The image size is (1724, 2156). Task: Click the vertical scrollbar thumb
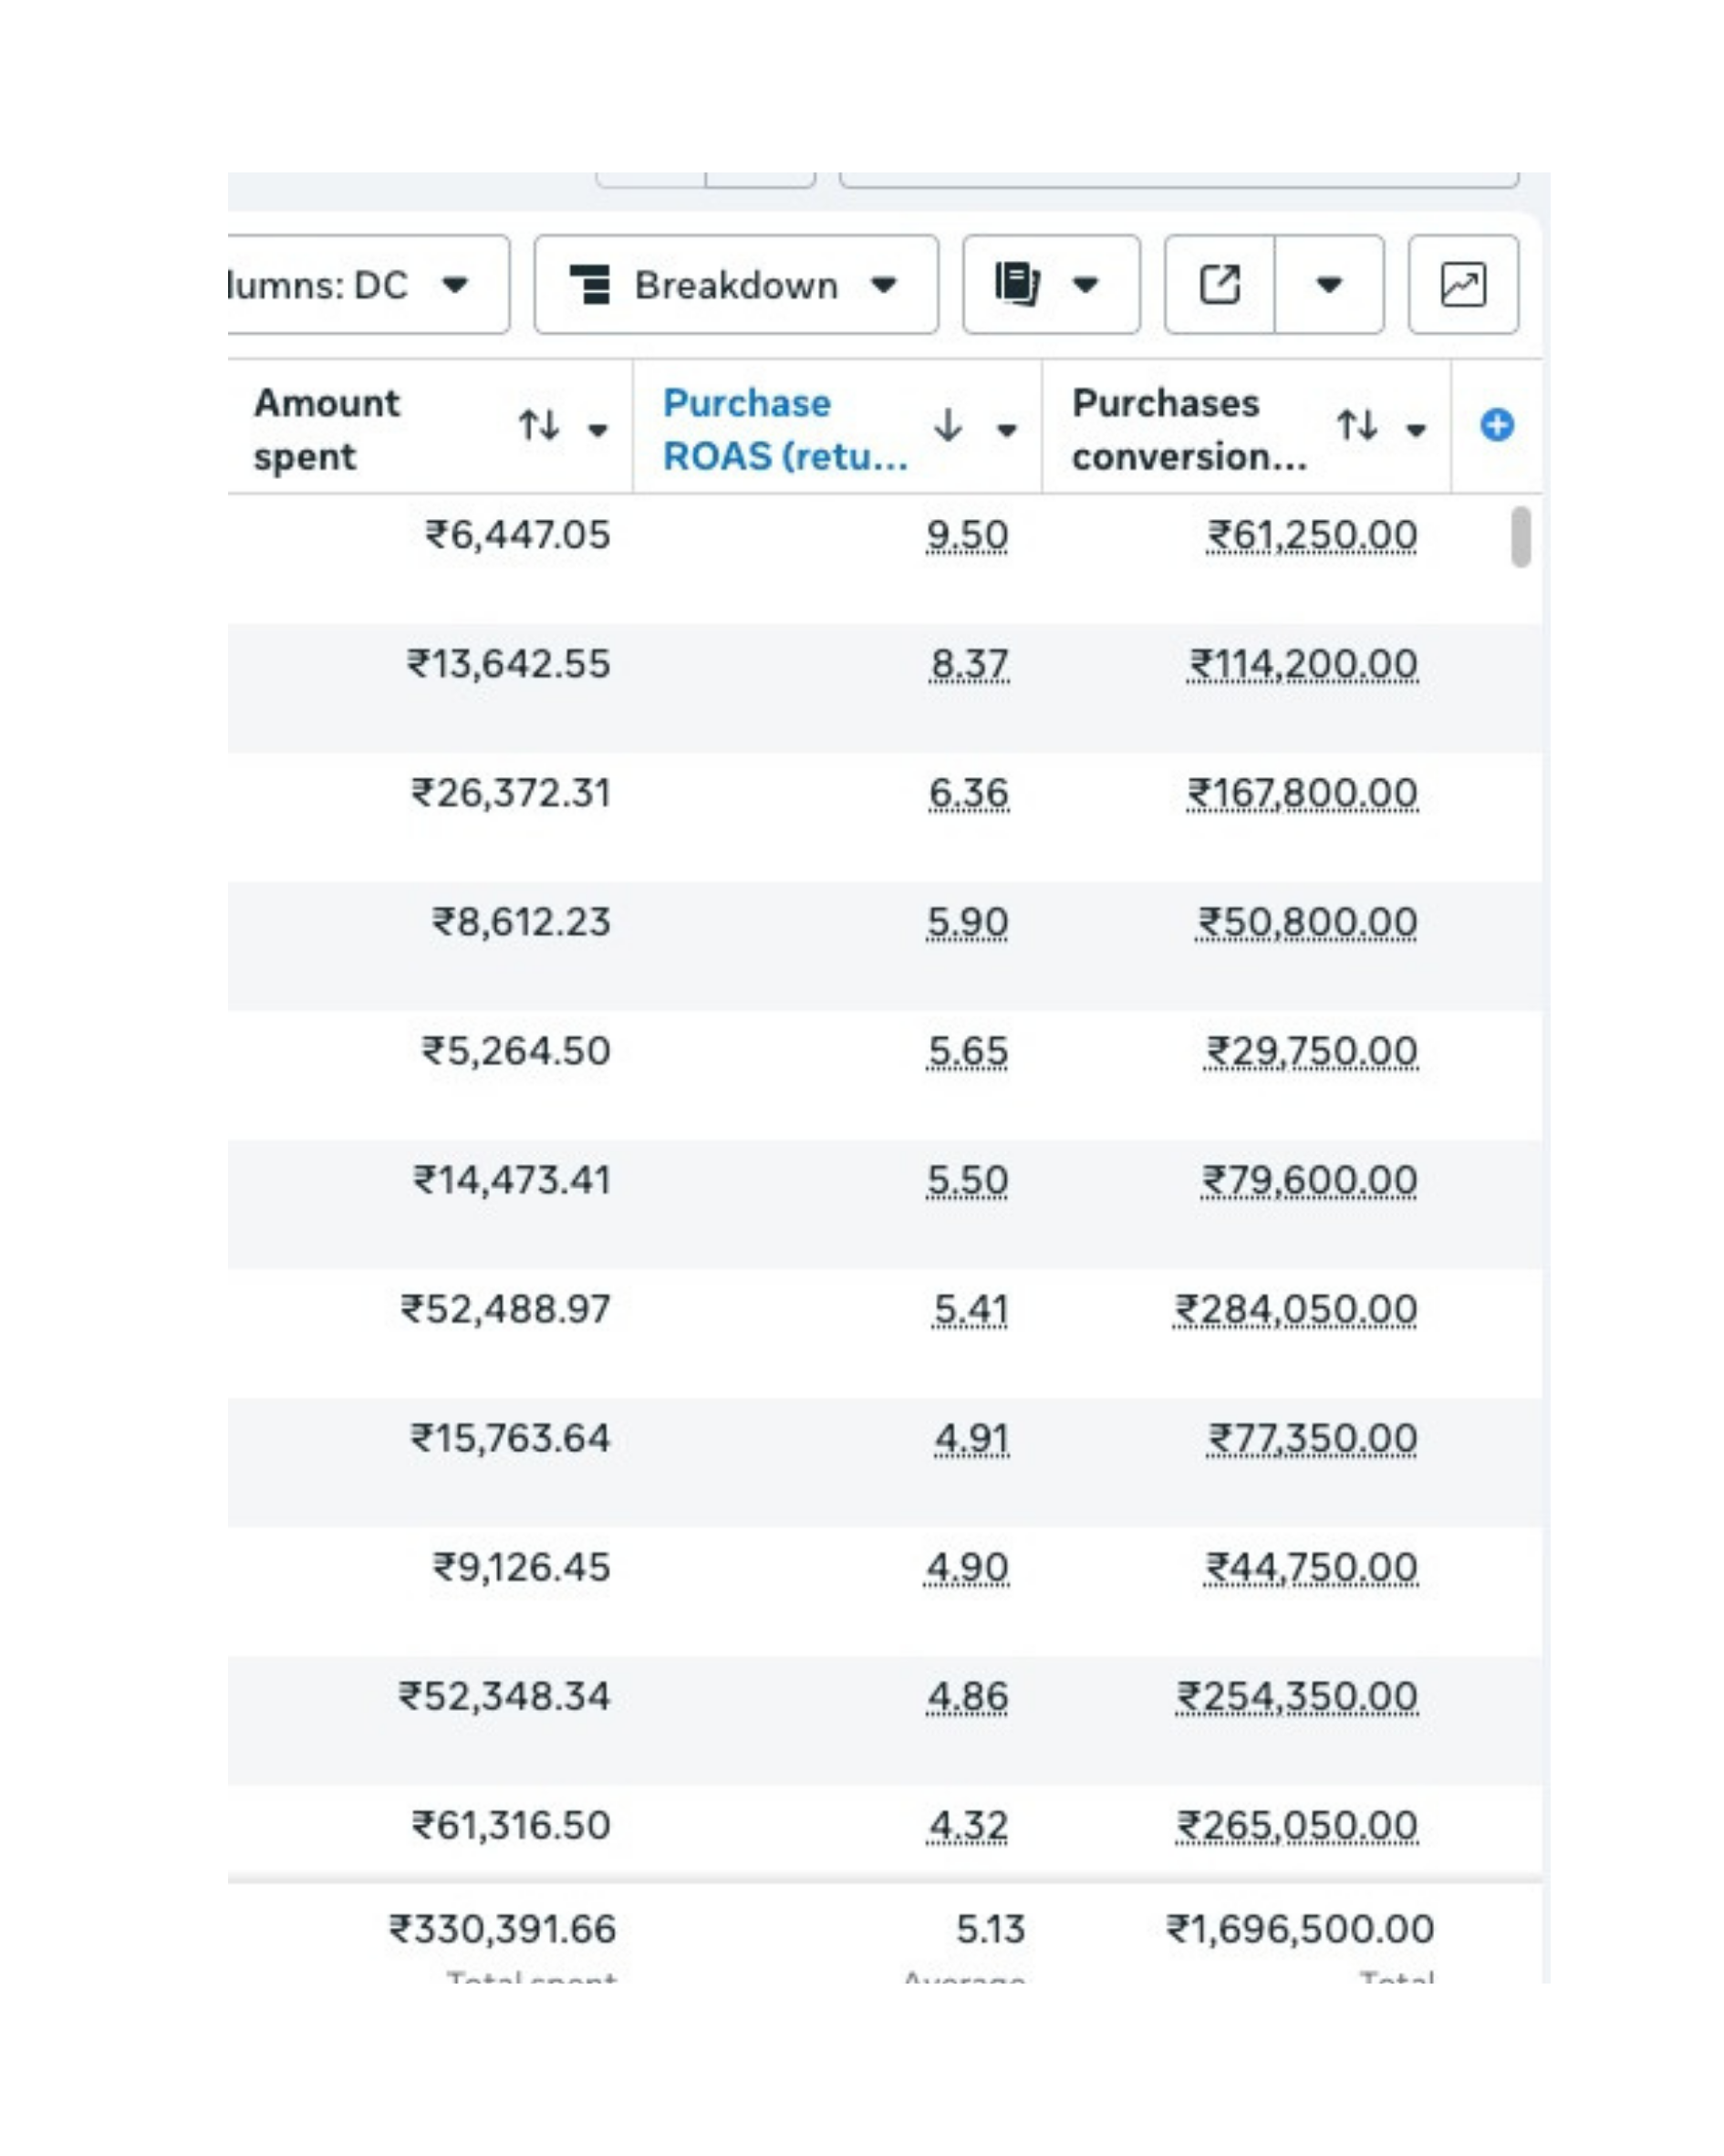pos(1521,537)
